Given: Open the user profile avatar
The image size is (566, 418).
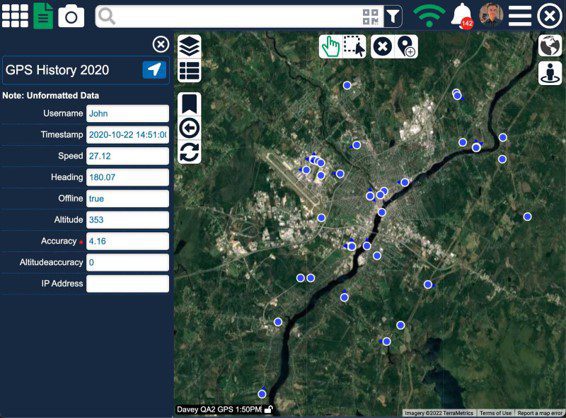Looking at the screenshot, I should [491, 15].
